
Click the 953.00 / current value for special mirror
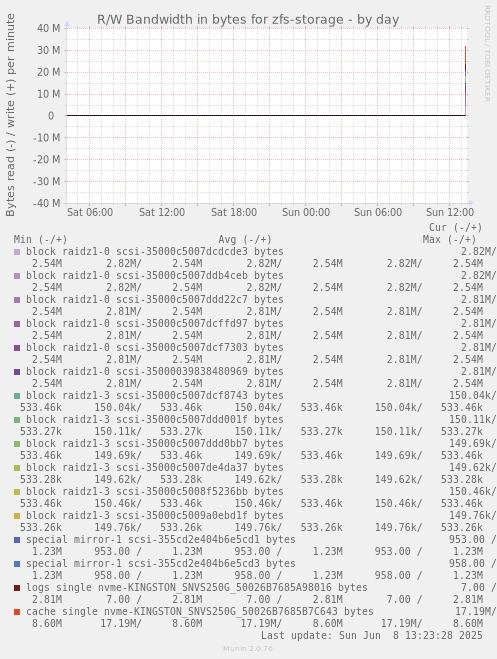(473, 539)
